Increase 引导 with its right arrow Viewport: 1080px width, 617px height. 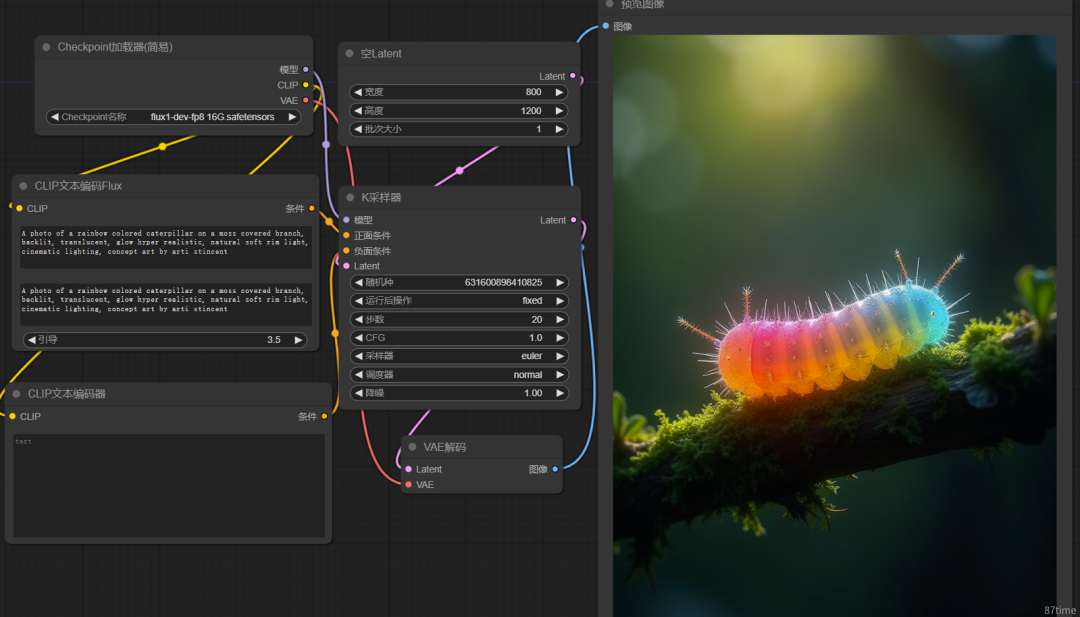[298, 340]
